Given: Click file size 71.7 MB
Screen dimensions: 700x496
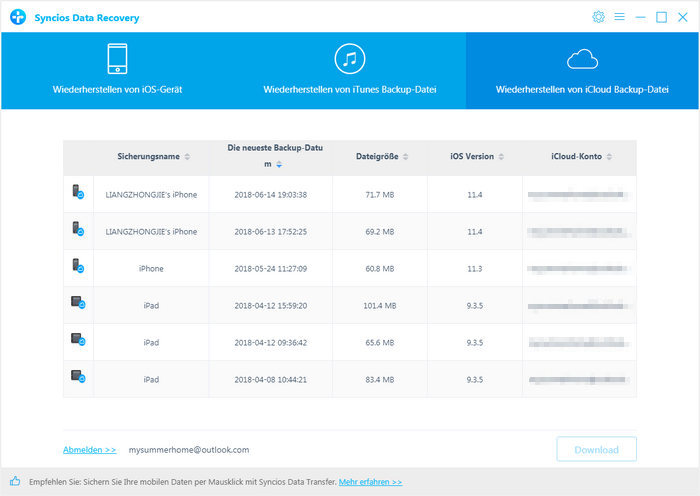Looking at the screenshot, I should tap(379, 195).
